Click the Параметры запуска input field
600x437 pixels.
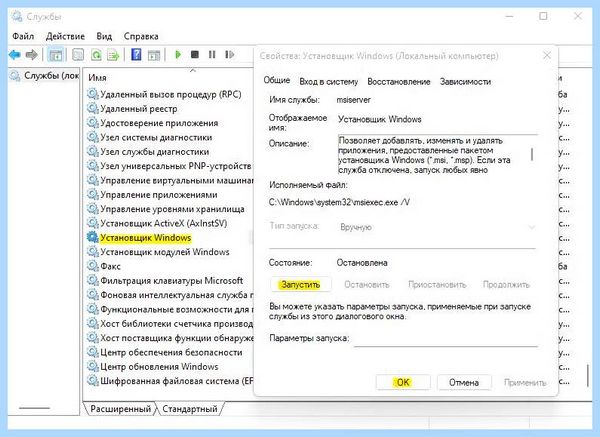445,338
